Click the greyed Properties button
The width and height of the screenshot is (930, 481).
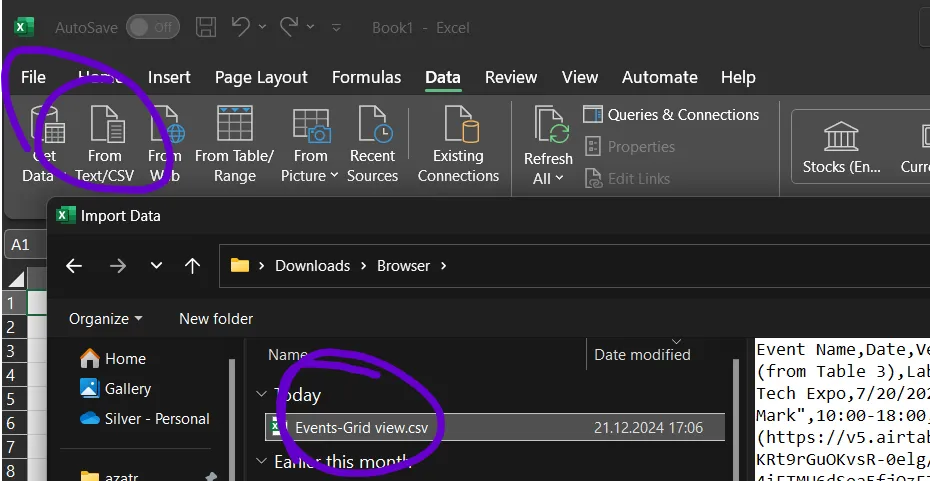[x=630, y=146]
